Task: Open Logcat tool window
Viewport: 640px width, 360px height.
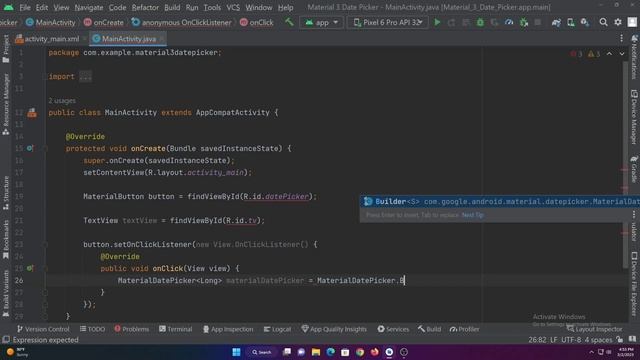Action: 277,329
